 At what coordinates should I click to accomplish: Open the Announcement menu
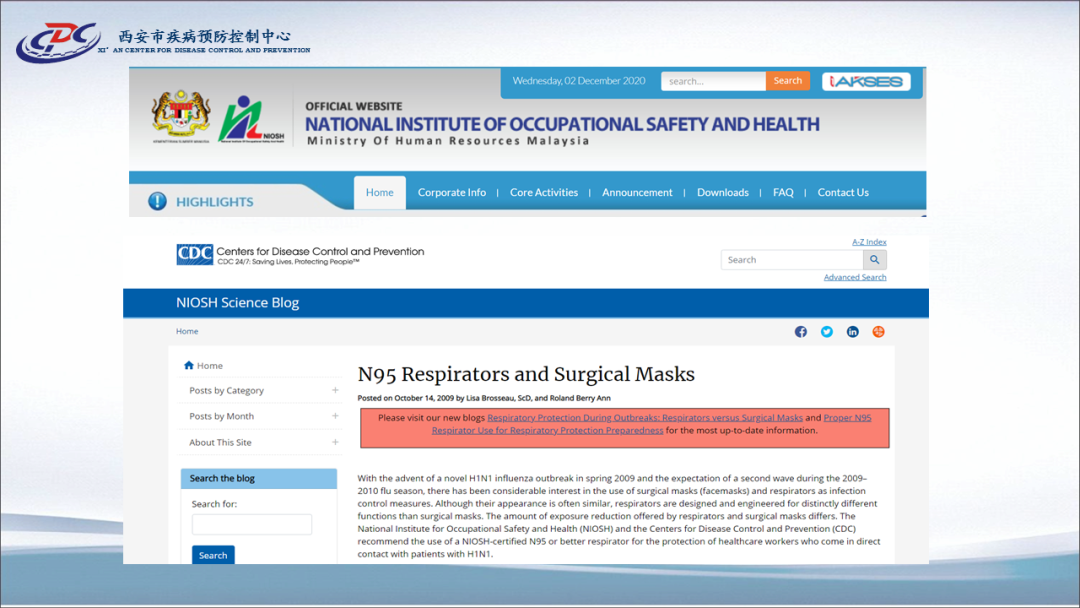[x=637, y=193]
